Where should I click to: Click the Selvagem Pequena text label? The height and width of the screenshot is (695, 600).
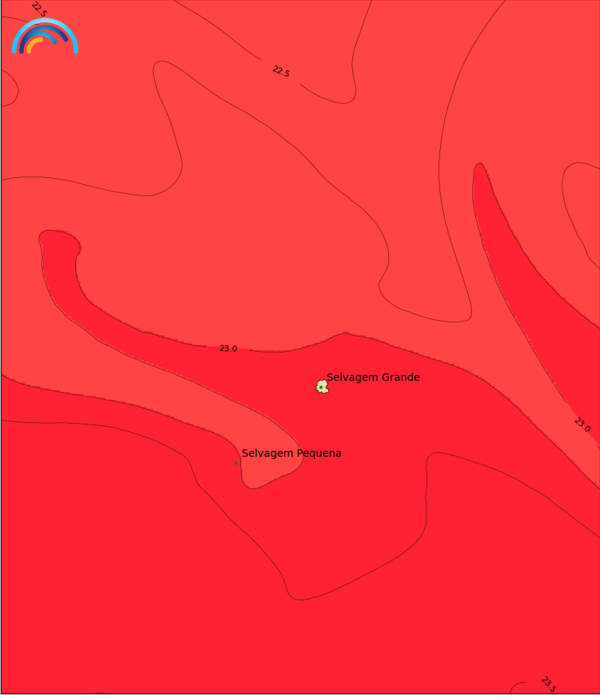292,453
